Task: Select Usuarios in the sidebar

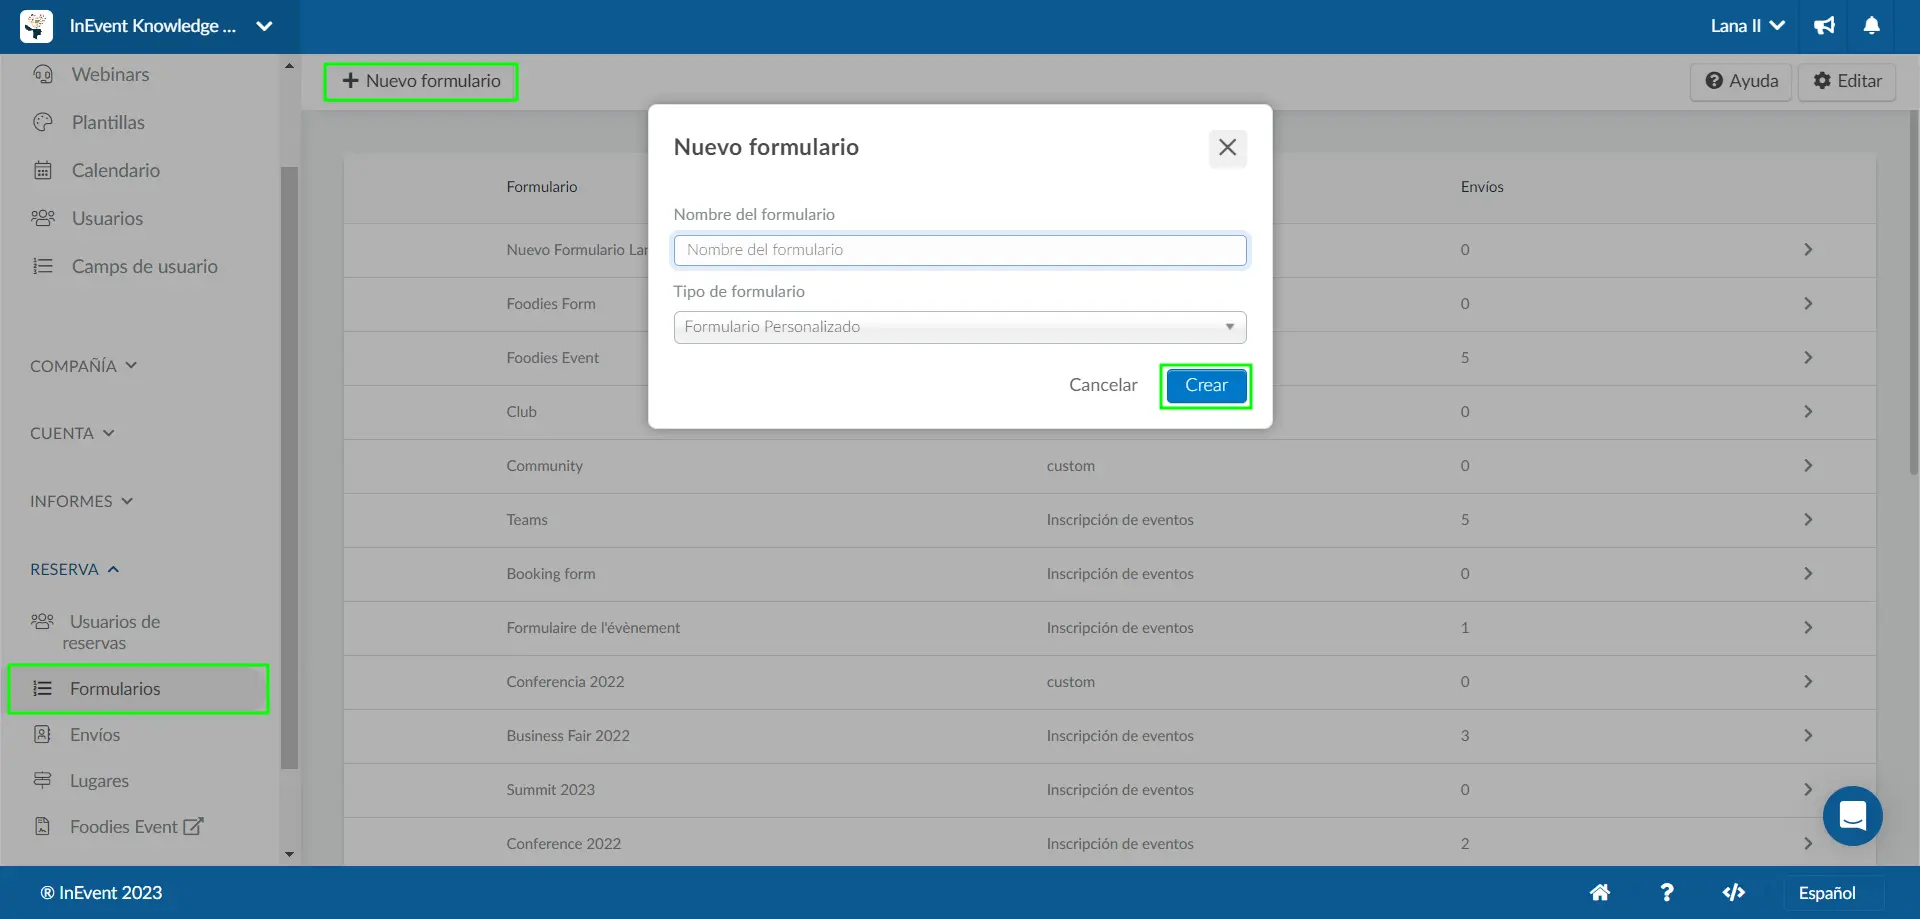Action: pos(107,219)
